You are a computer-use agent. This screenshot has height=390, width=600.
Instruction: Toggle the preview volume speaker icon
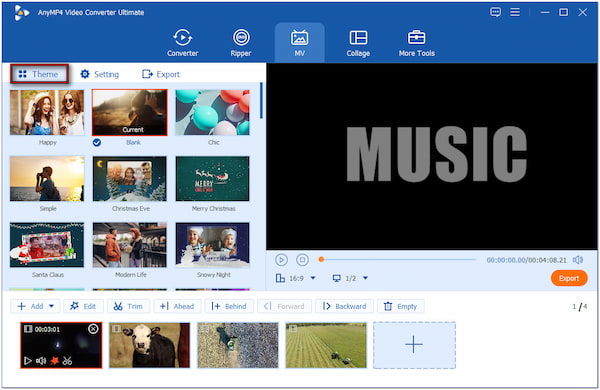pyautogui.click(x=578, y=260)
